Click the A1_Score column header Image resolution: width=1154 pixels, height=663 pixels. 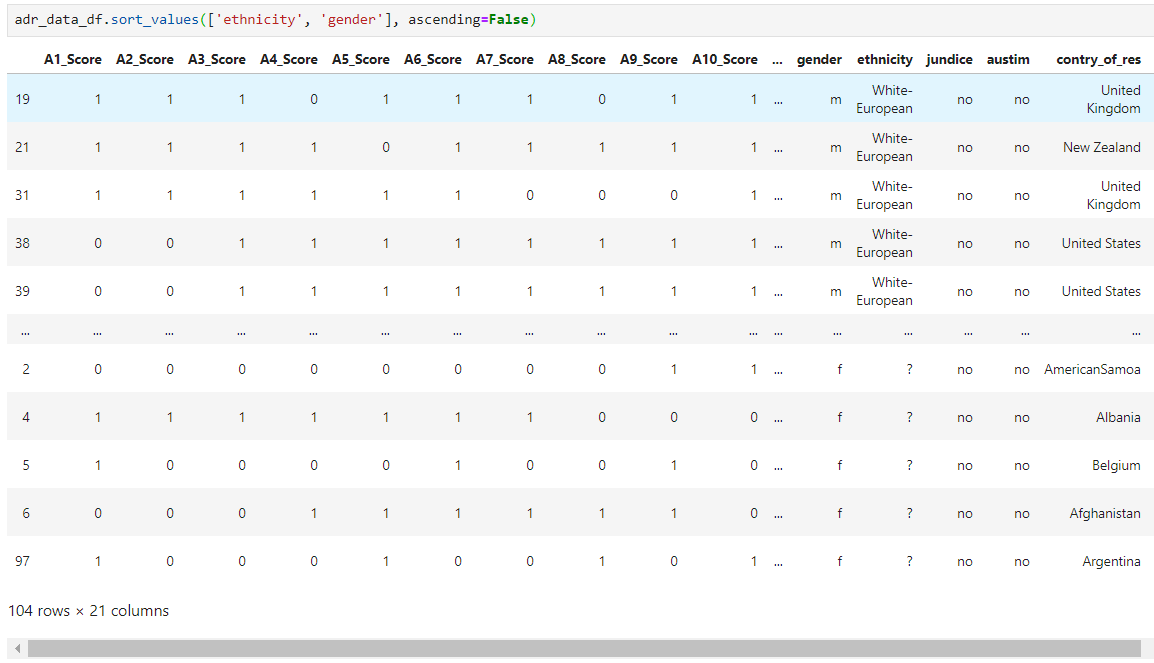coord(73,60)
